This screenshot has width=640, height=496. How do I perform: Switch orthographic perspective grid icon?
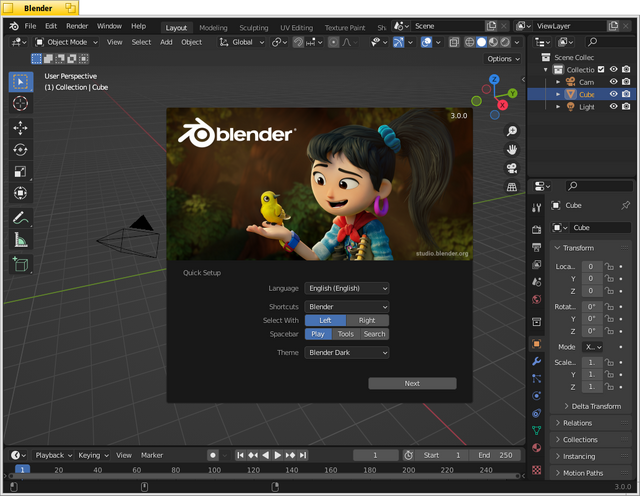511,187
